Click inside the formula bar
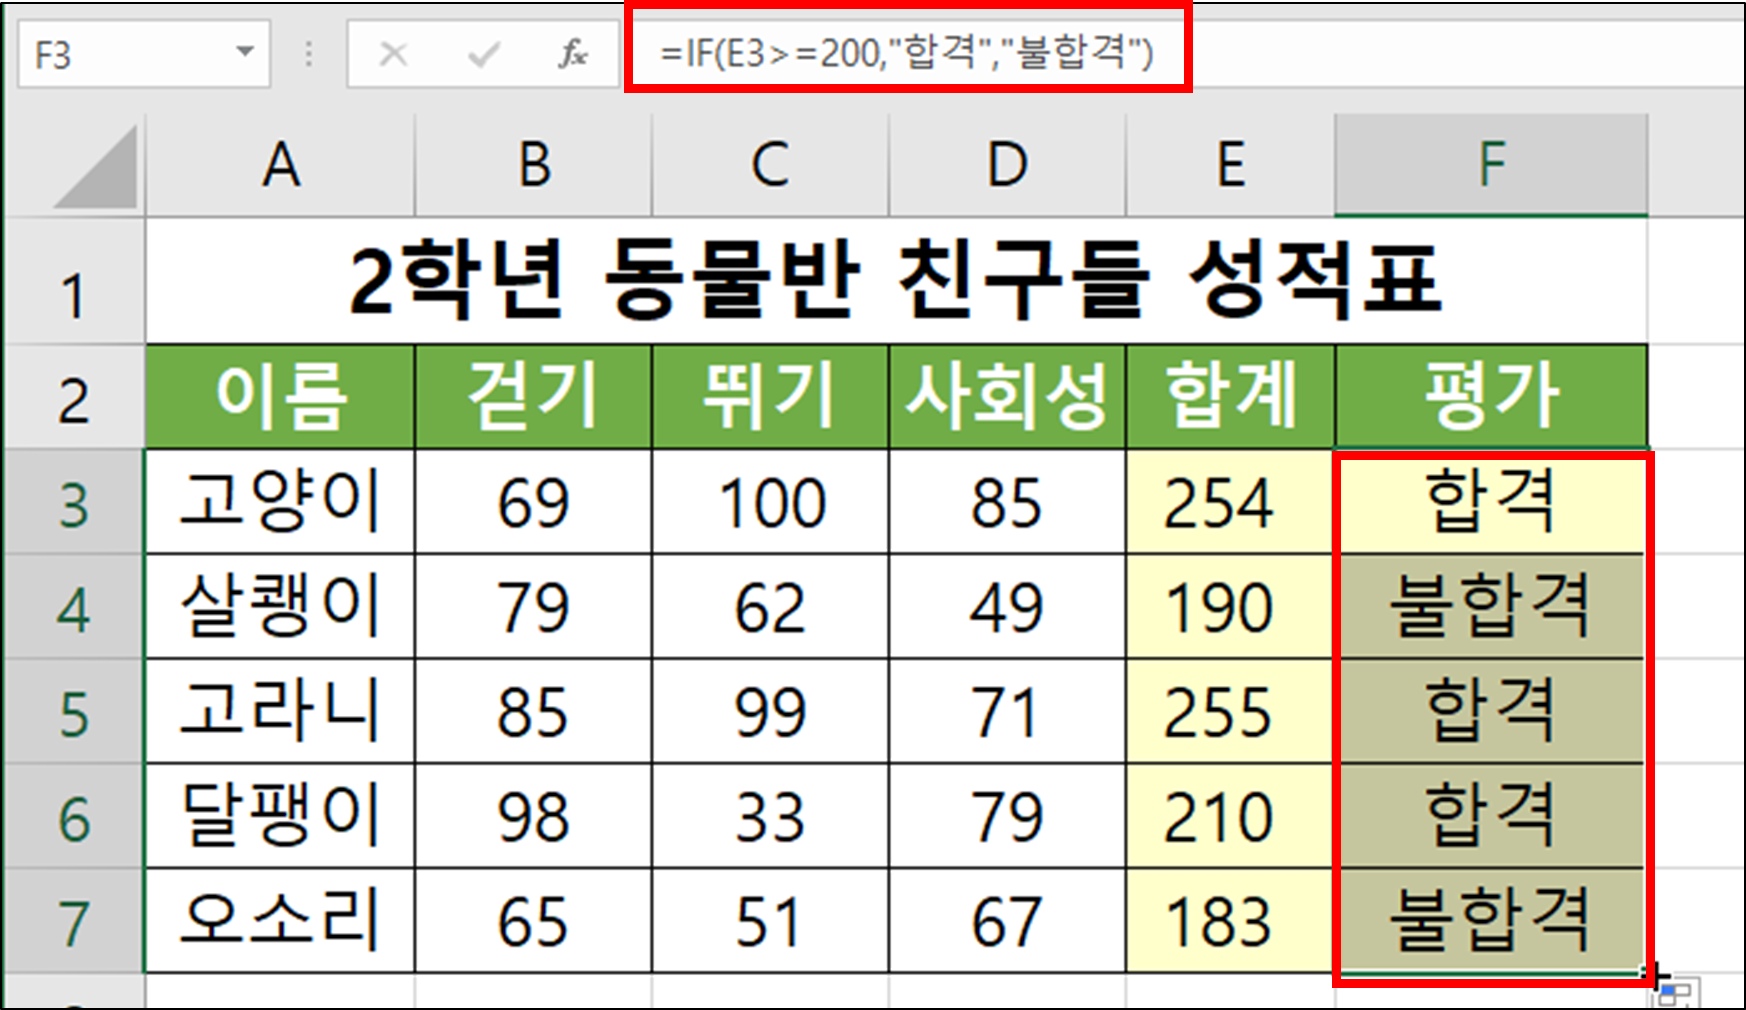 900,55
